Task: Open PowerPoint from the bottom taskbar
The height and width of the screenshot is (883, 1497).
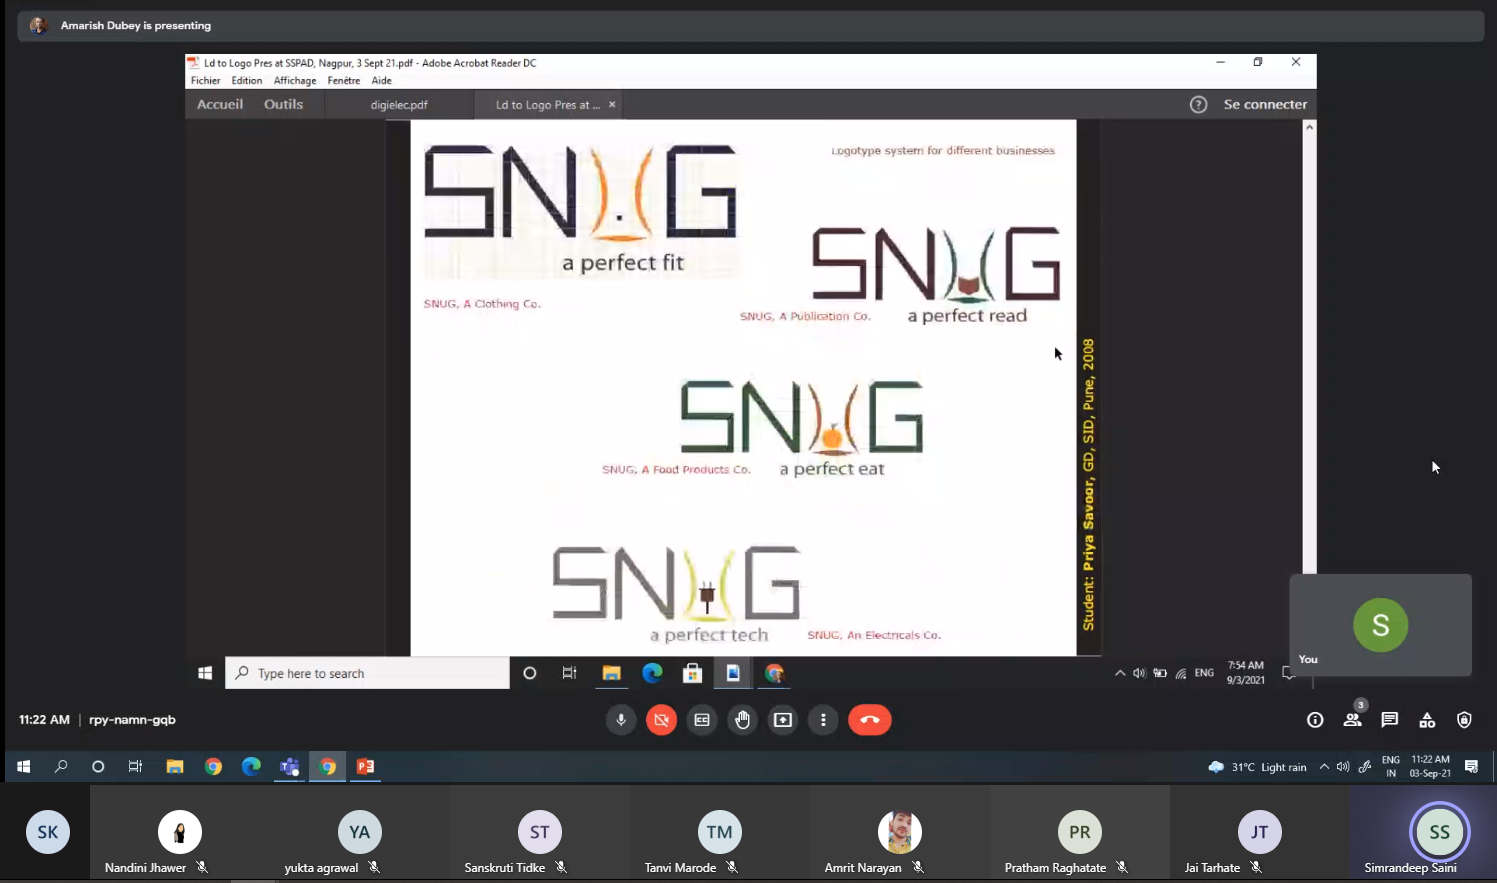Action: [366, 767]
